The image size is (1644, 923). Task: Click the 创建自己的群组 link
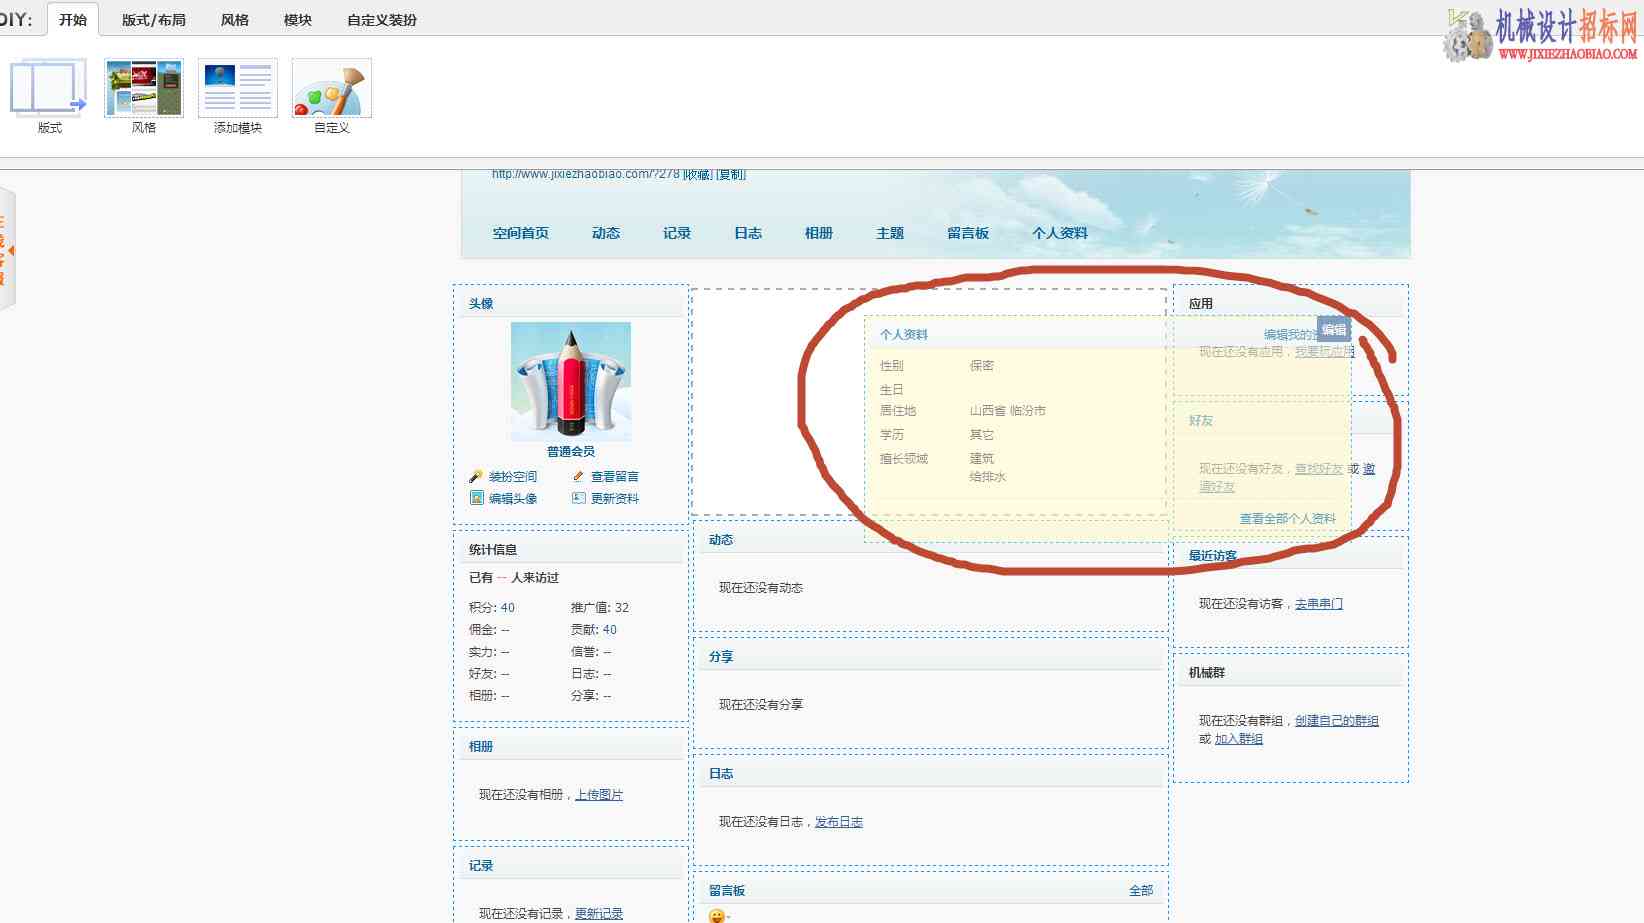click(x=1337, y=721)
